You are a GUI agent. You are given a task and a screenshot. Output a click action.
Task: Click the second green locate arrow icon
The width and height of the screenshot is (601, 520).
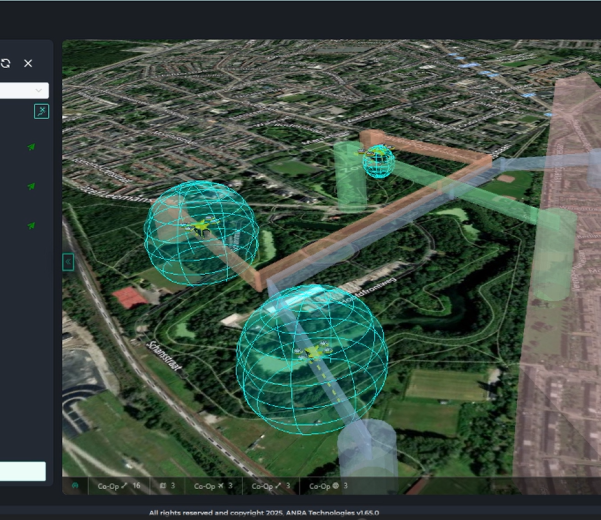[32, 186]
